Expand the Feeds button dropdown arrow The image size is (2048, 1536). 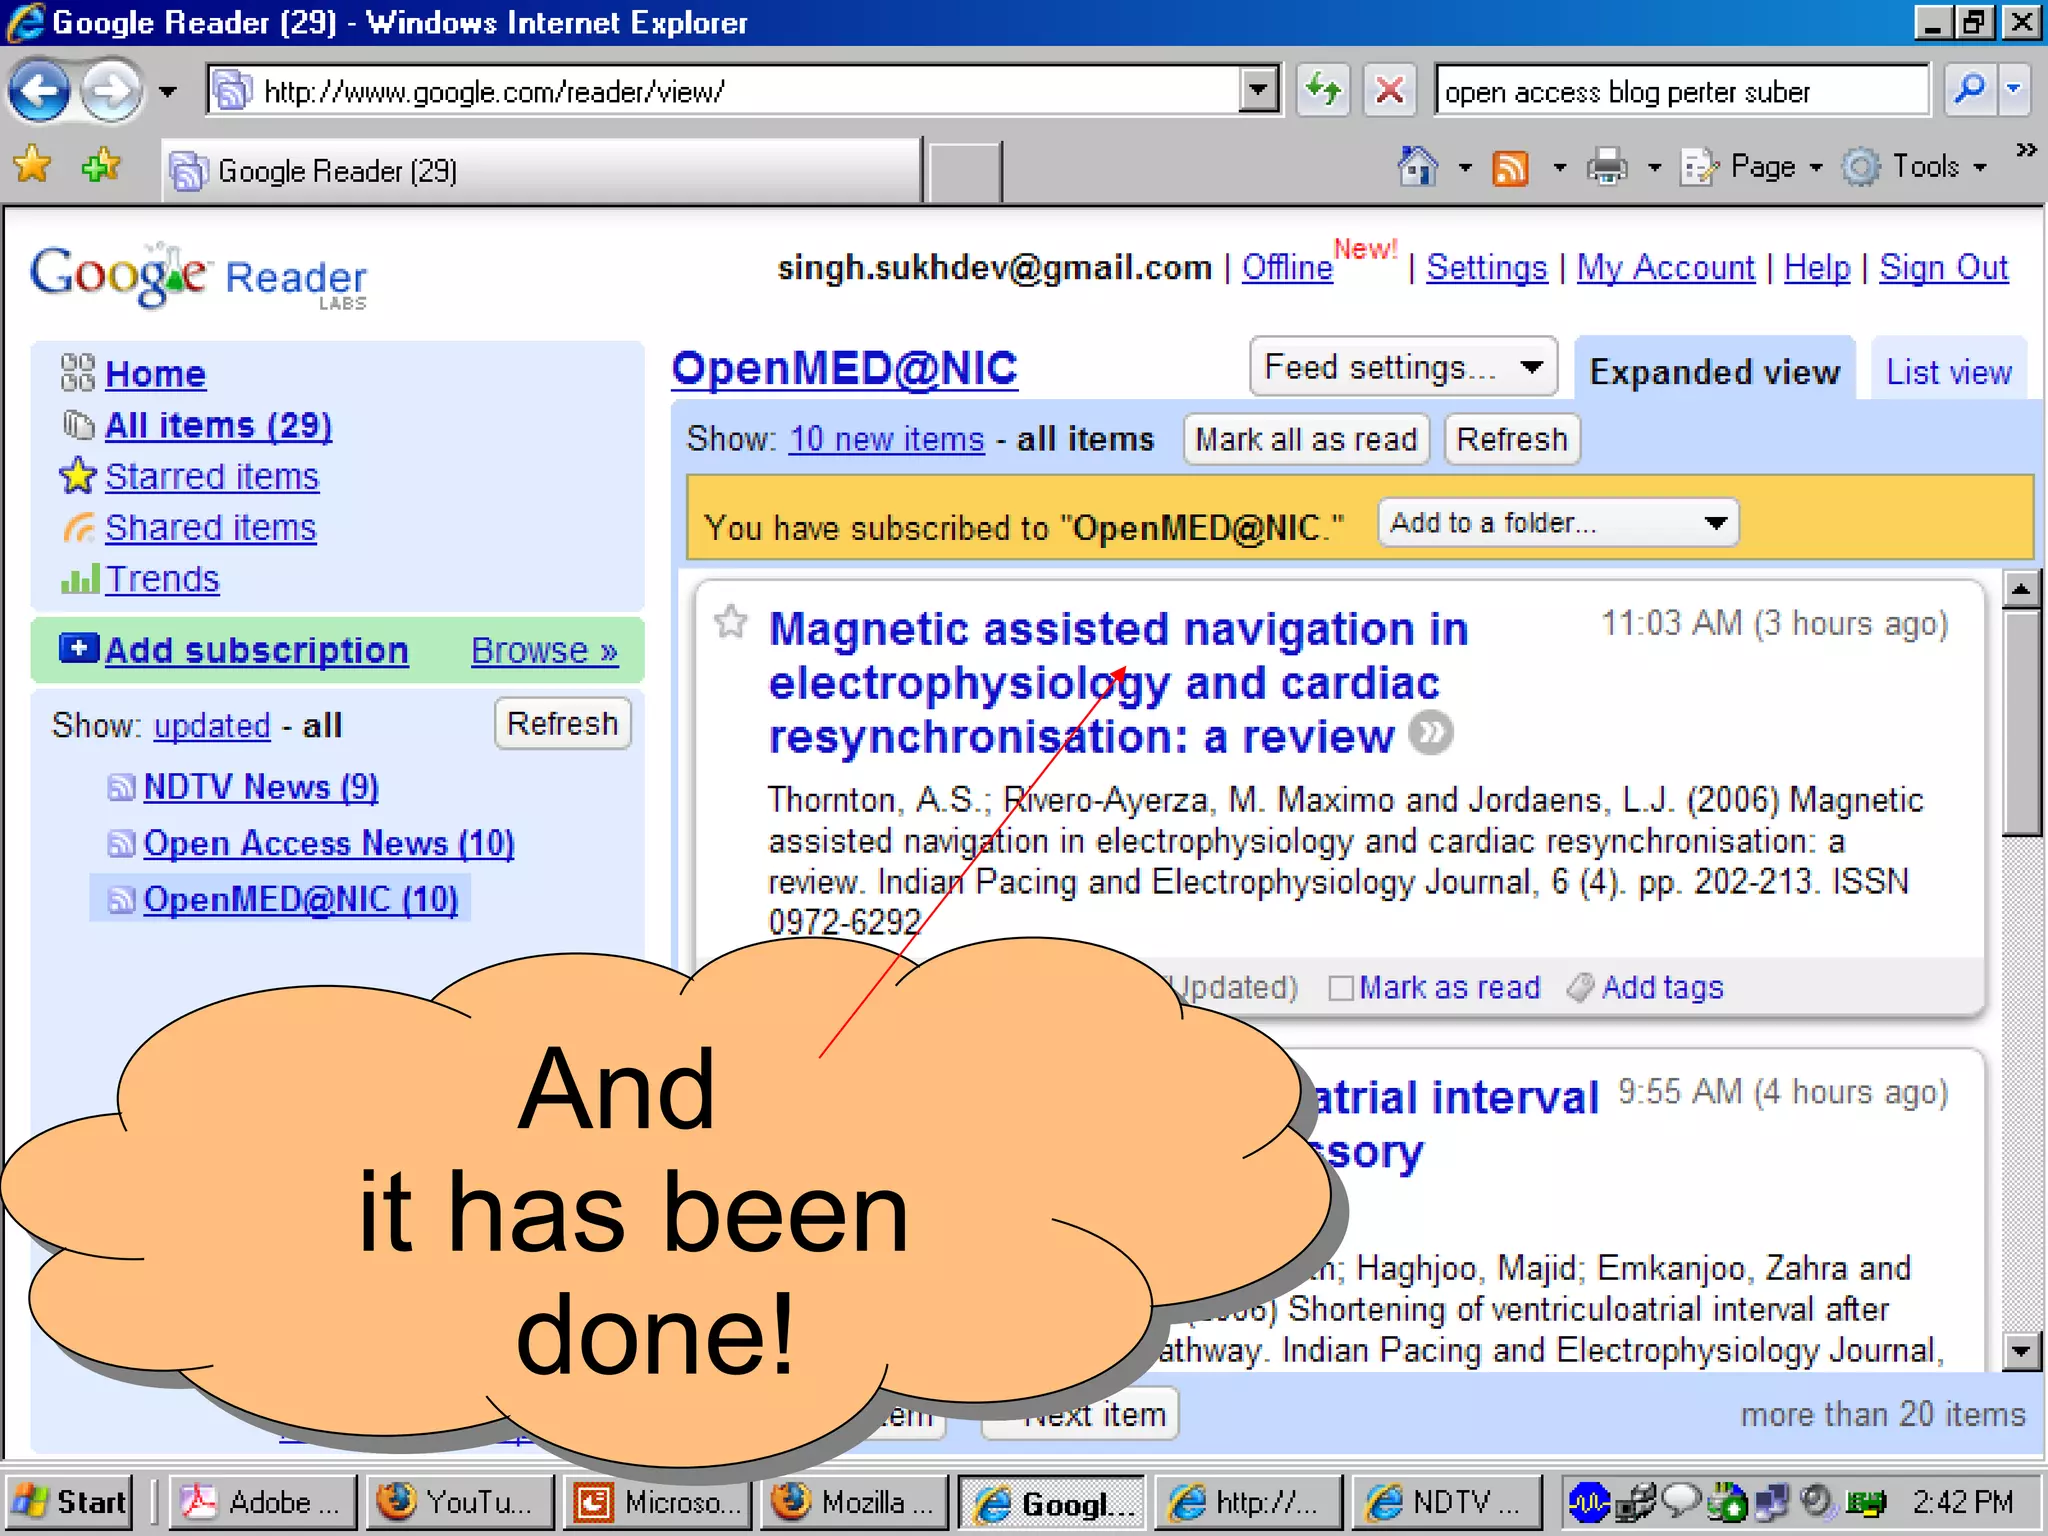(1559, 167)
